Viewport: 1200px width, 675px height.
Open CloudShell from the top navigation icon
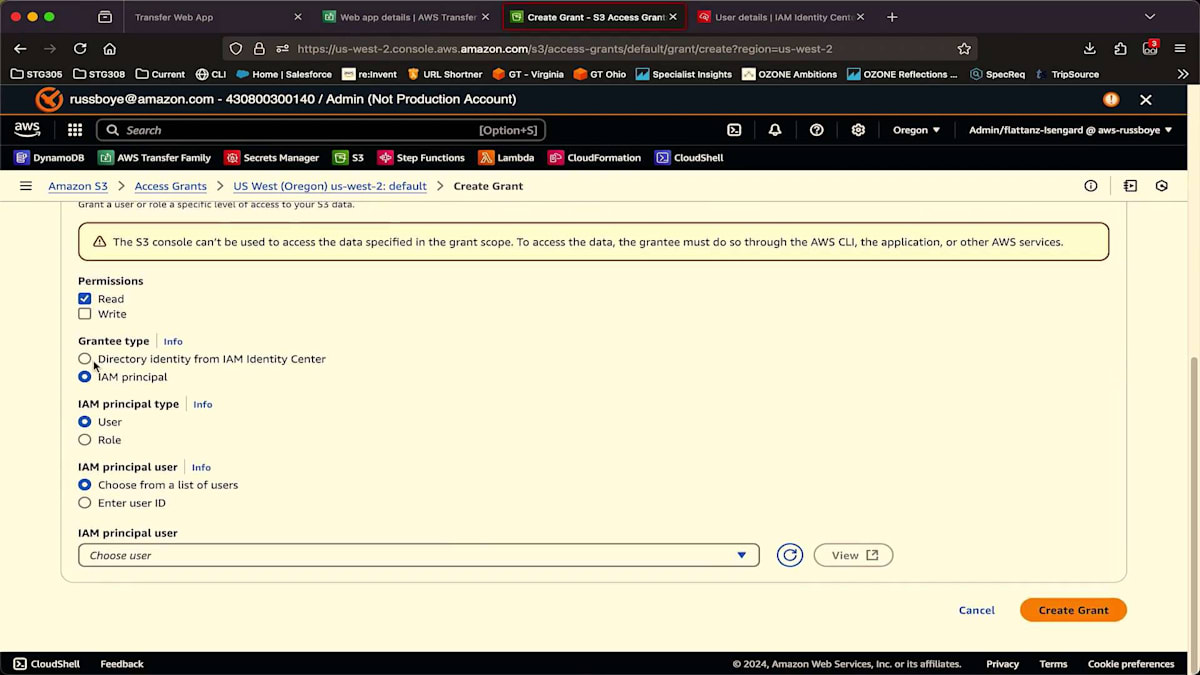click(734, 130)
